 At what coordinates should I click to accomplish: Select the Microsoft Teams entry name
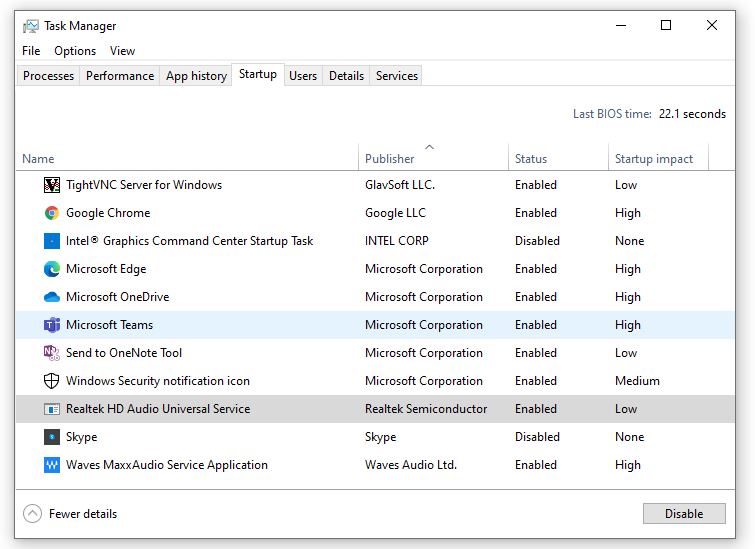109,325
